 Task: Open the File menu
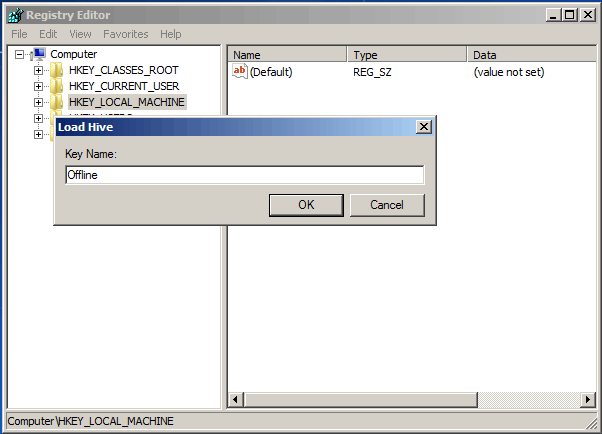[x=19, y=34]
